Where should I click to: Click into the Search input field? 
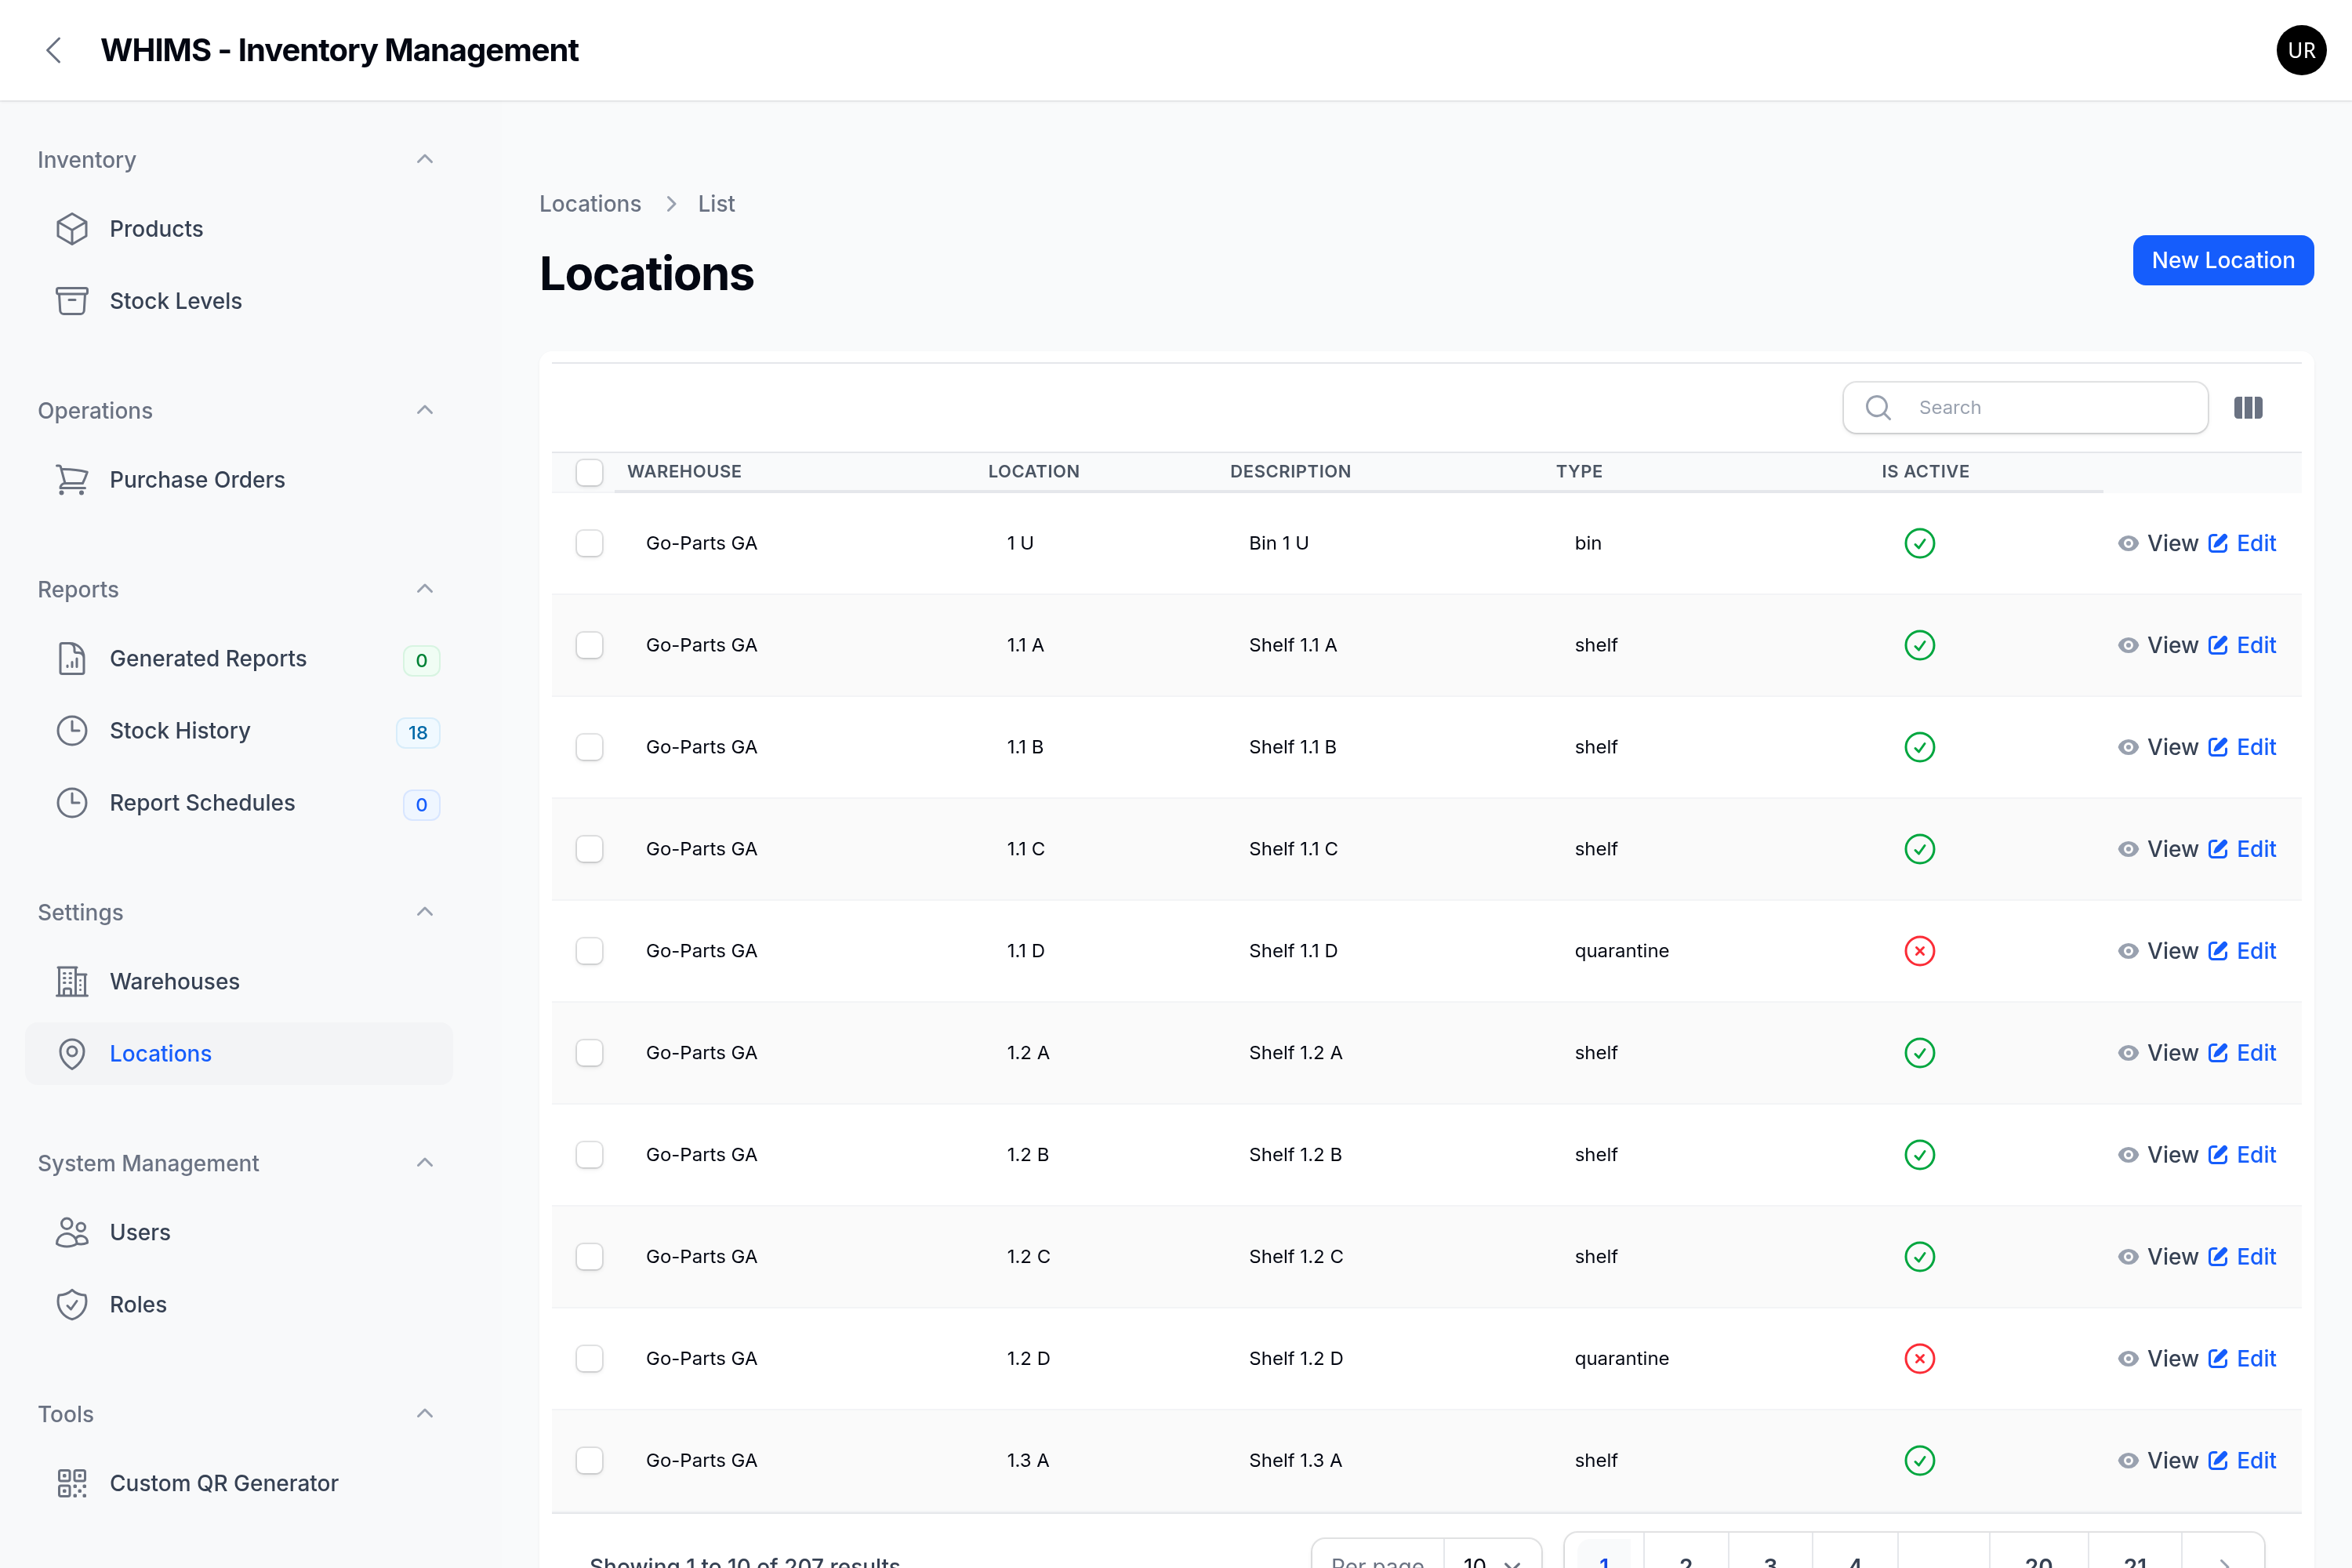coord(2026,408)
